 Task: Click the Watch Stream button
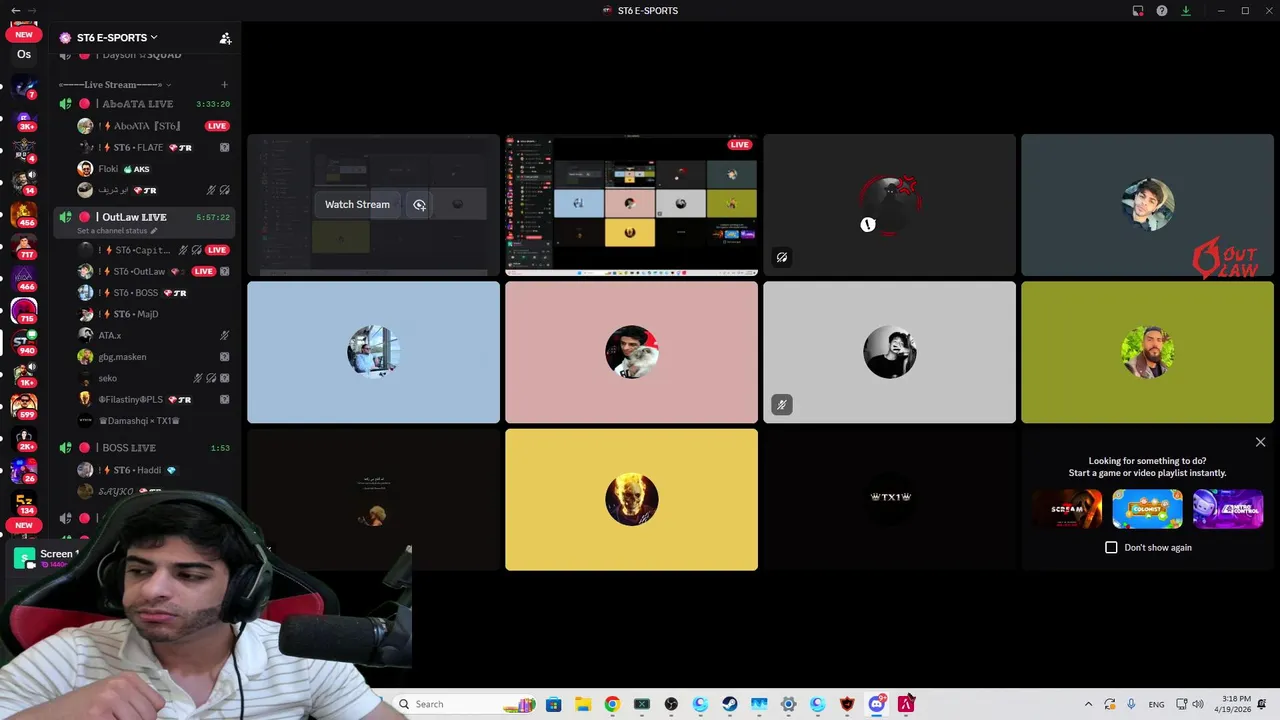click(x=357, y=205)
